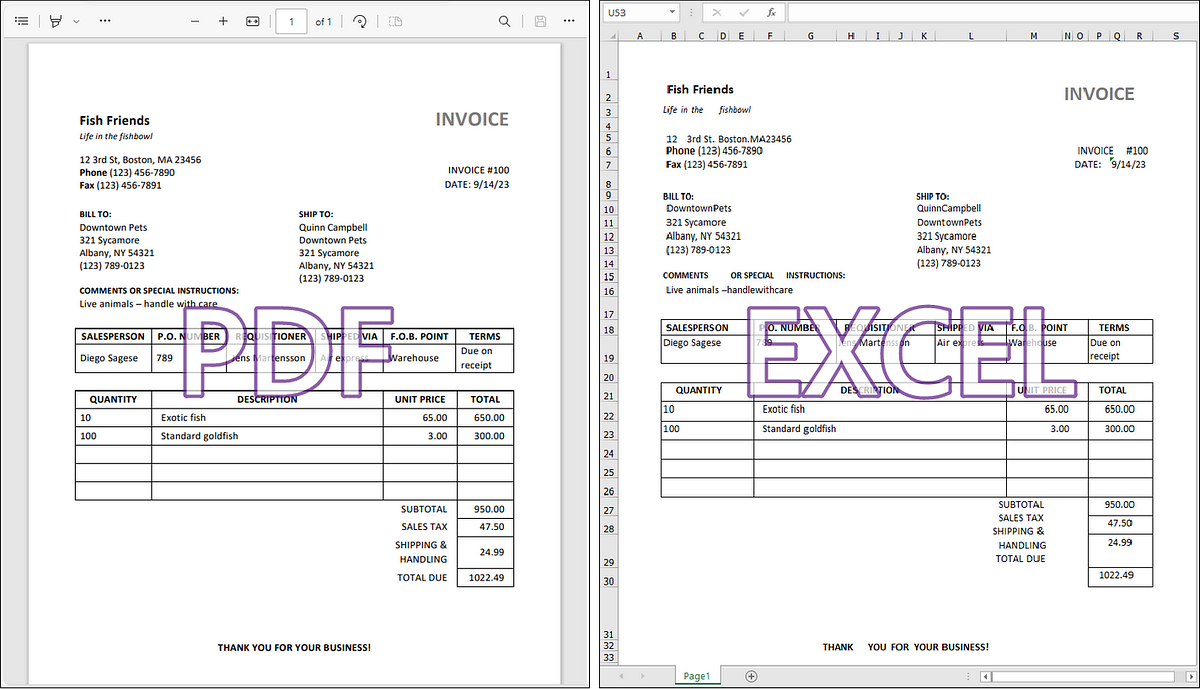Image resolution: width=1200 pixels, height=689 pixels.
Task: Add a new worksheet with the plus button
Action: (x=749, y=675)
